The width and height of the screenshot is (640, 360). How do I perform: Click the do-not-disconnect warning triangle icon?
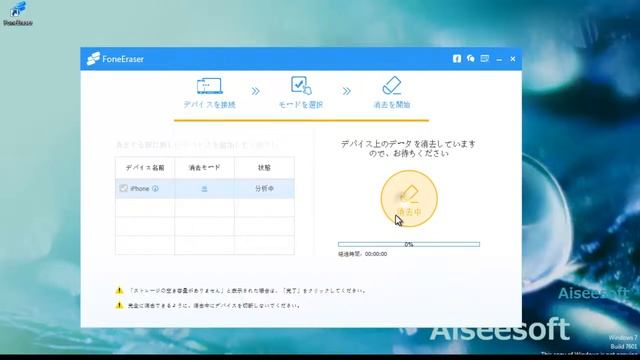119,305
